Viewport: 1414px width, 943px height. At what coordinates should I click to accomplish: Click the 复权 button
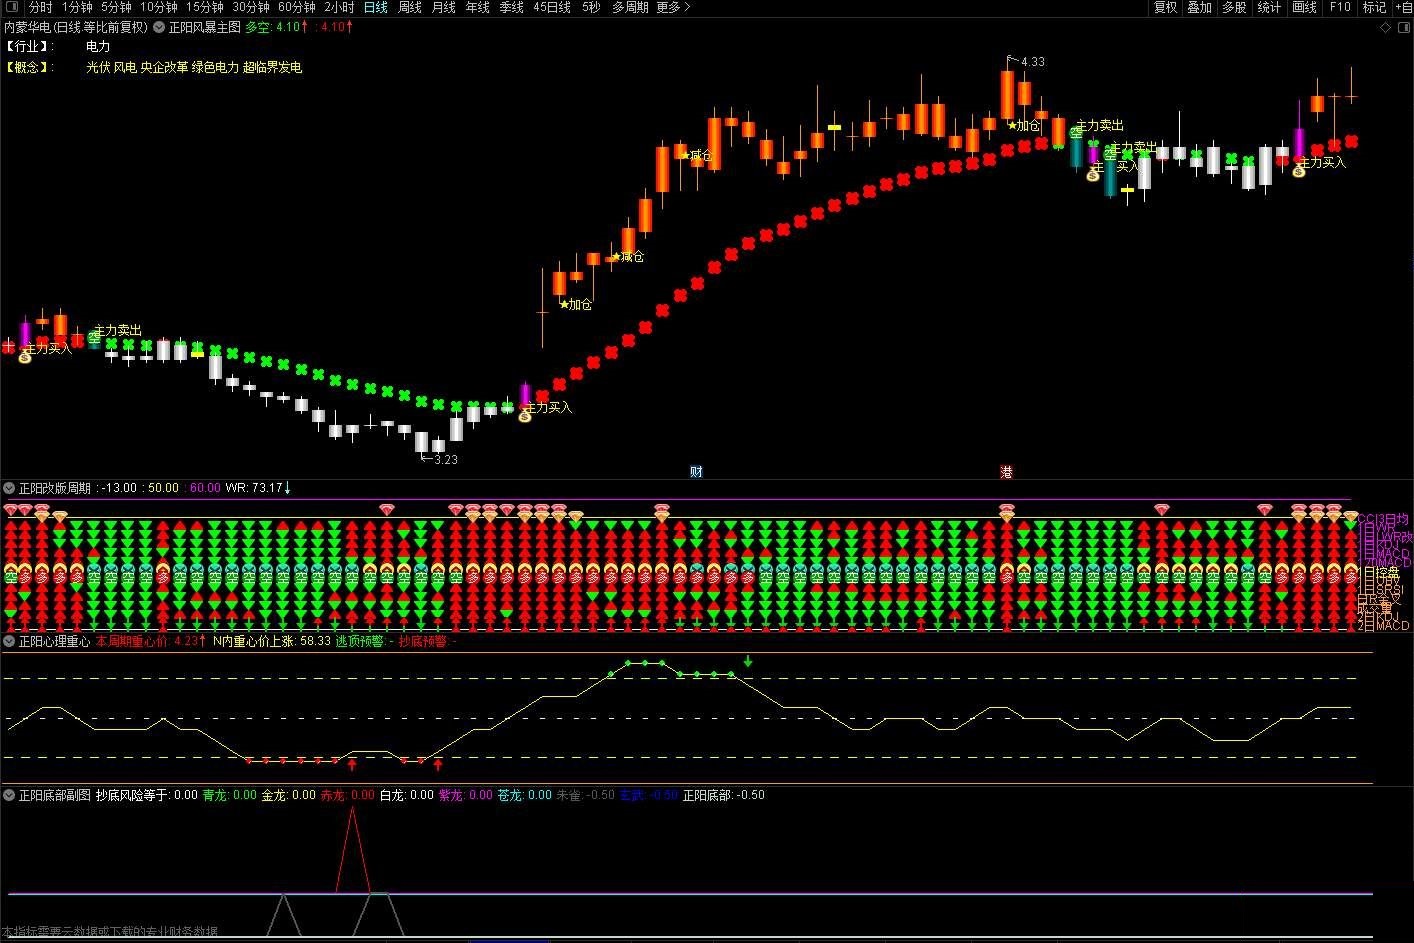[1166, 7]
